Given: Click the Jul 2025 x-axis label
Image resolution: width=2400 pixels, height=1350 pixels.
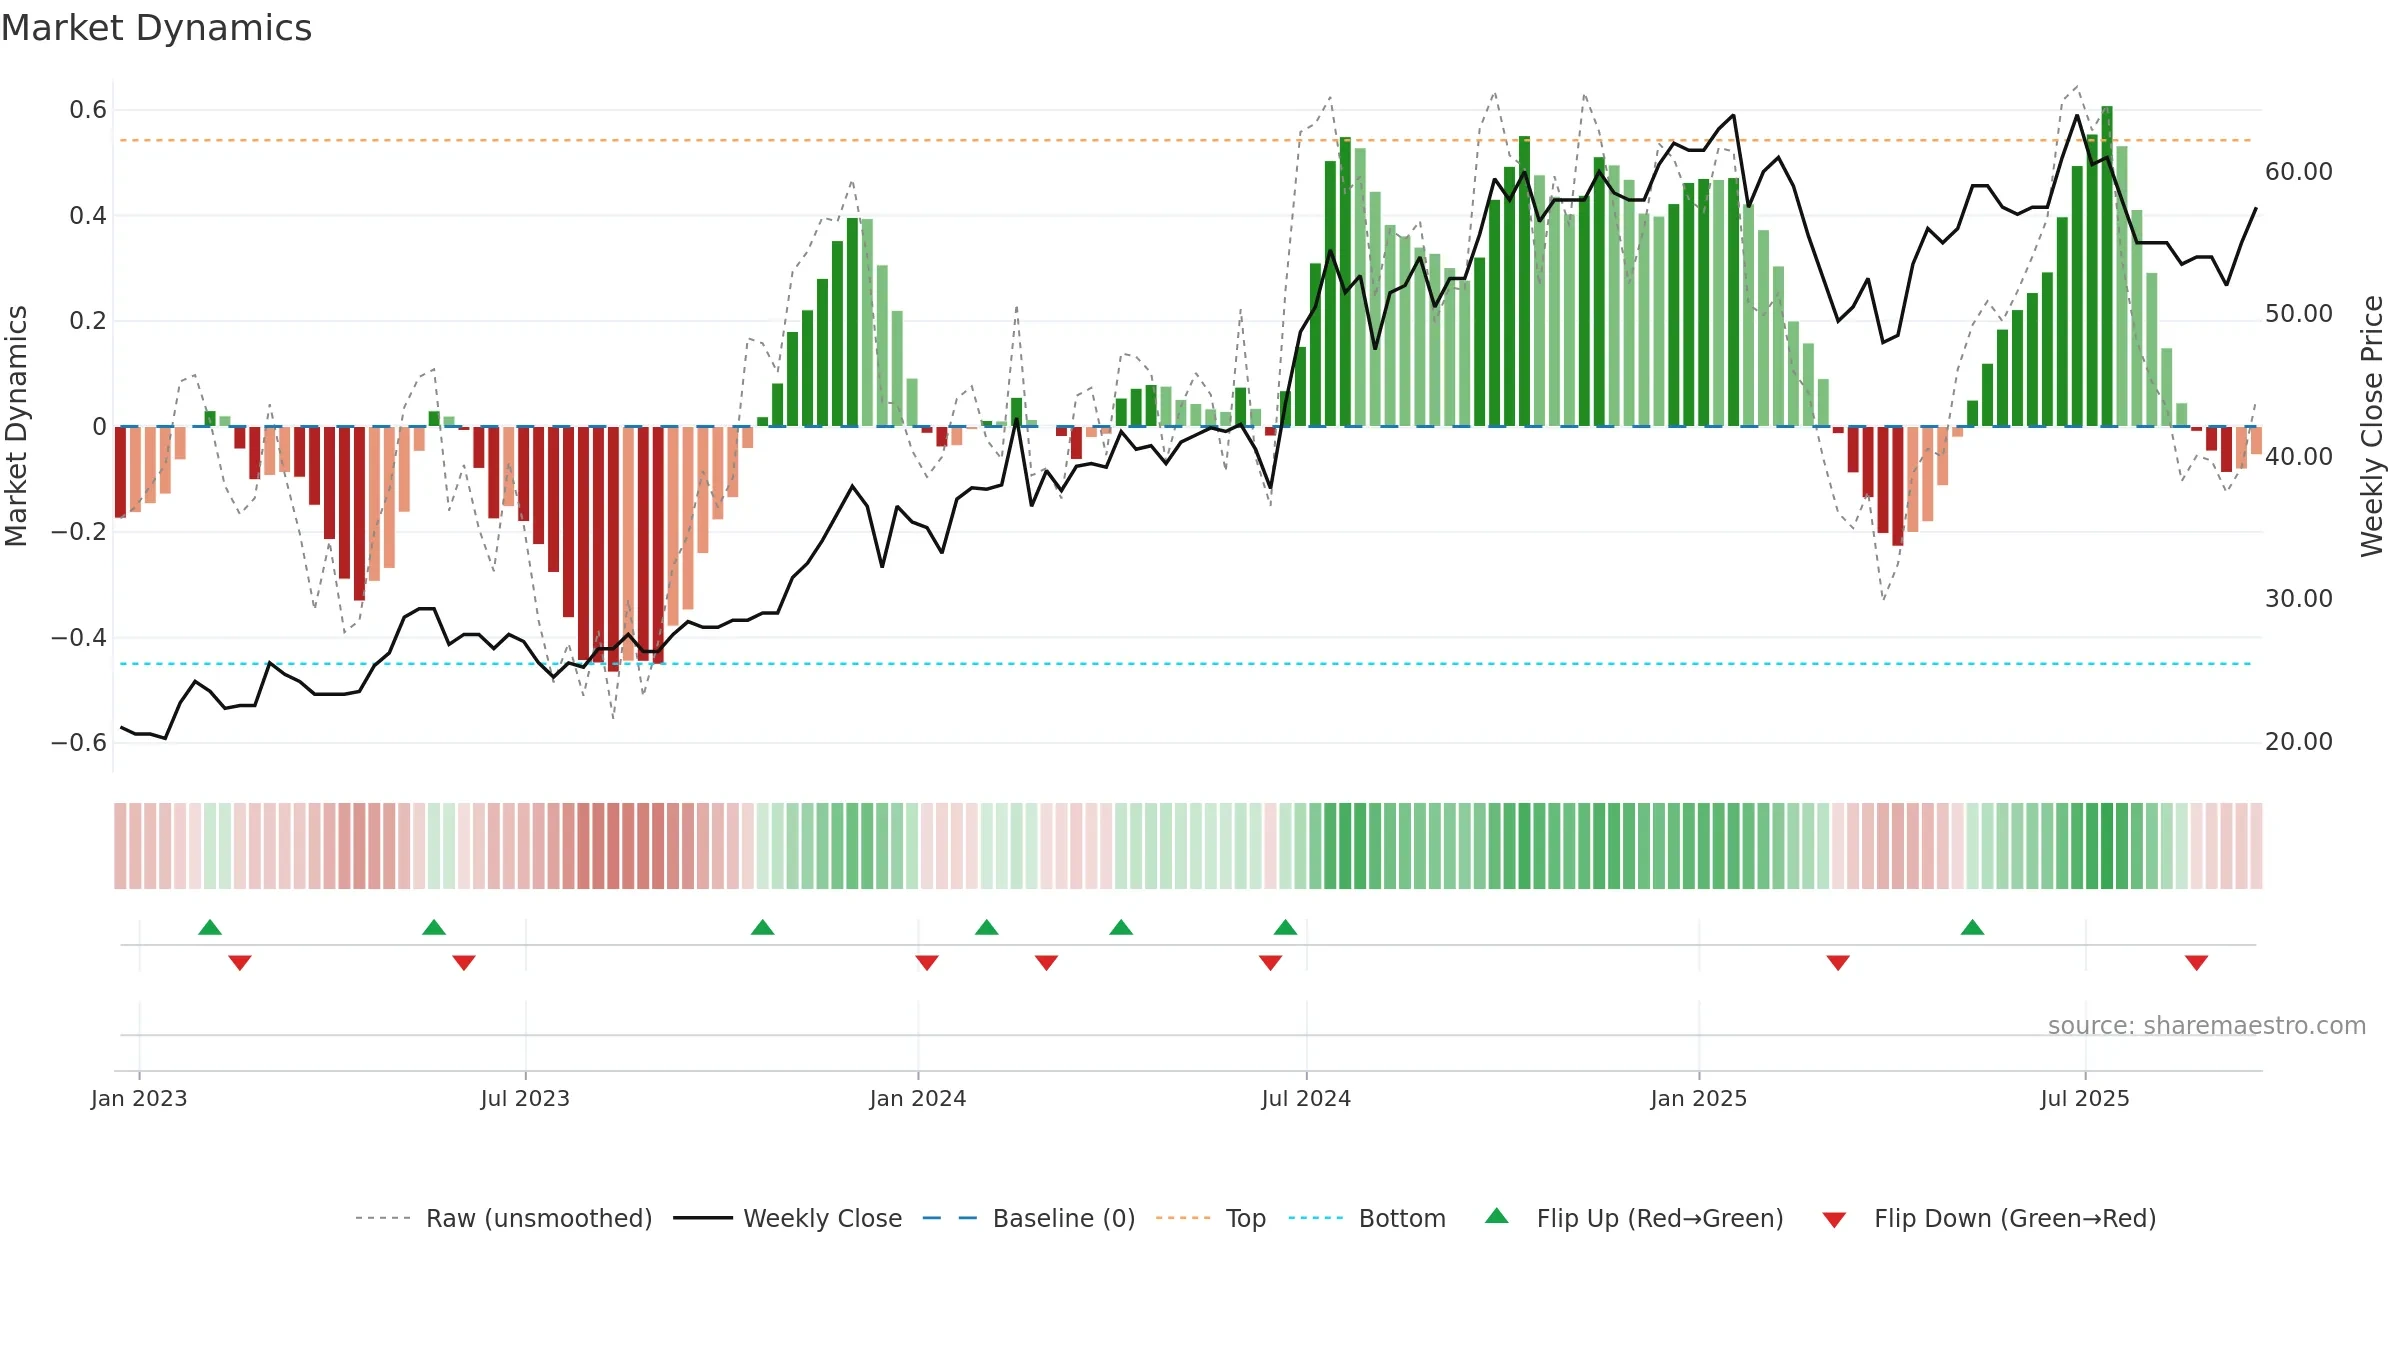Looking at the screenshot, I should [x=2085, y=1099].
